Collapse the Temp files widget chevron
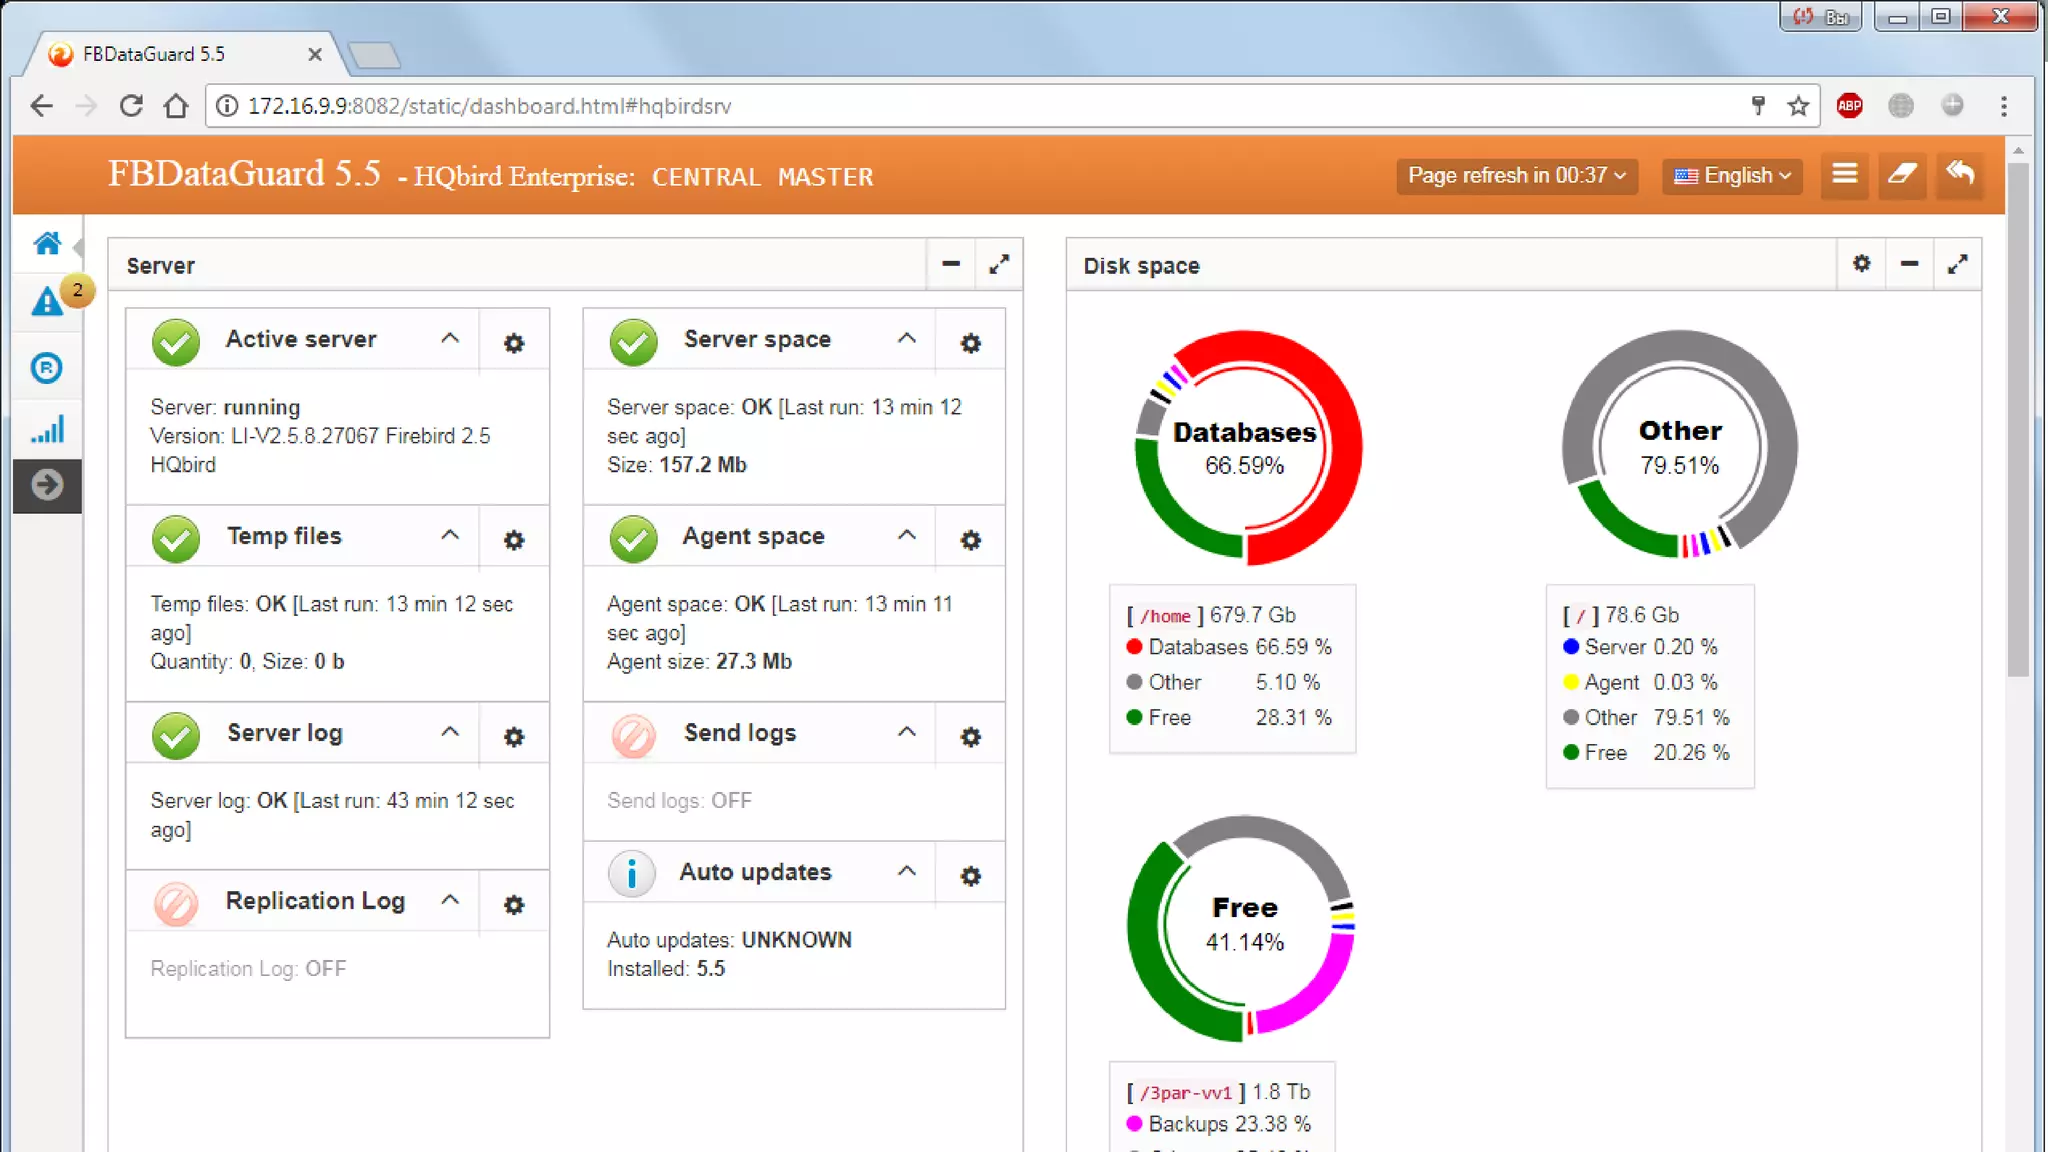This screenshot has height=1152, width=2048. pyautogui.click(x=450, y=535)
